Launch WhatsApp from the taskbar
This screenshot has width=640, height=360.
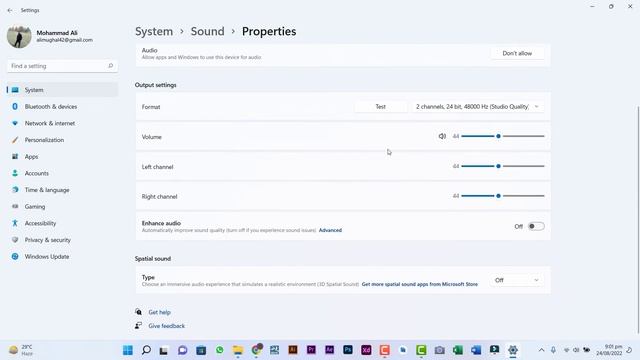tap(220, 350)
